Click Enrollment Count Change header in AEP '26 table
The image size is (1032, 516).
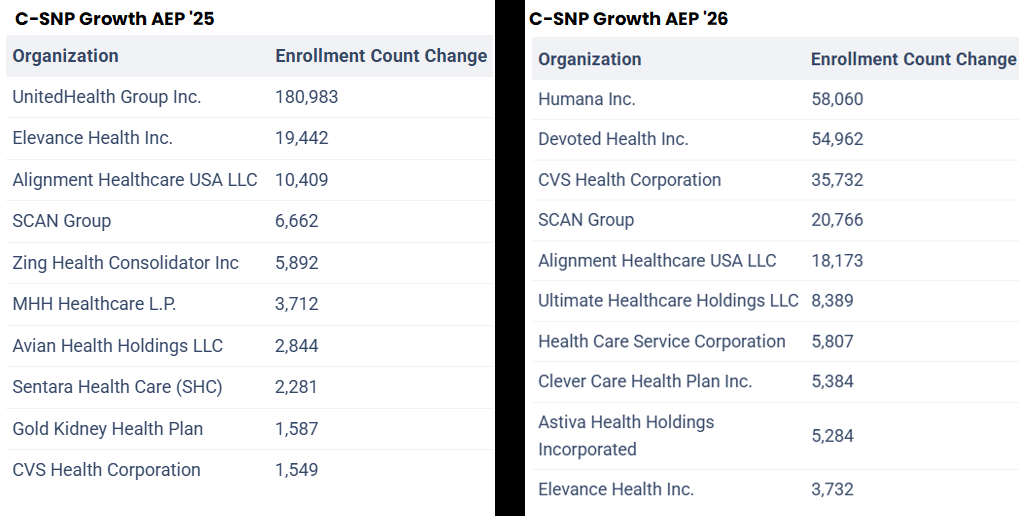913,59
